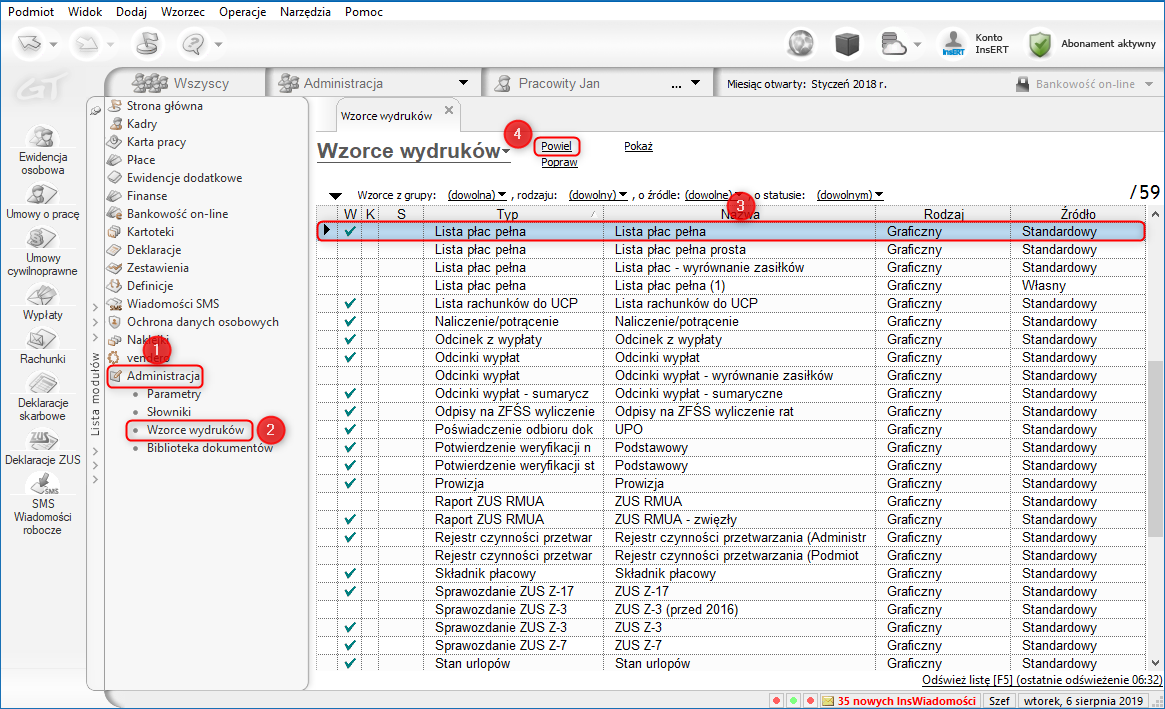
Task: Expand the Administracja dropdown arrow in header
Action: coord(463,83)
